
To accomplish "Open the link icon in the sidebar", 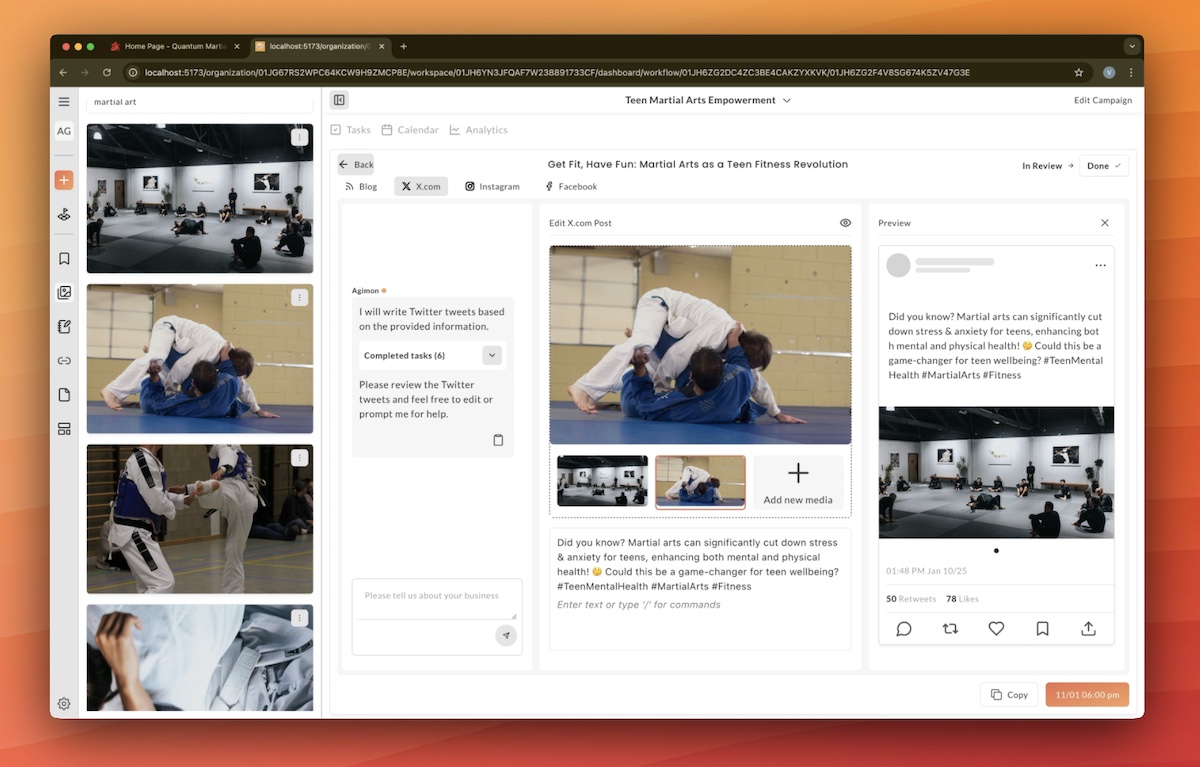I will [x=64, y=361].
